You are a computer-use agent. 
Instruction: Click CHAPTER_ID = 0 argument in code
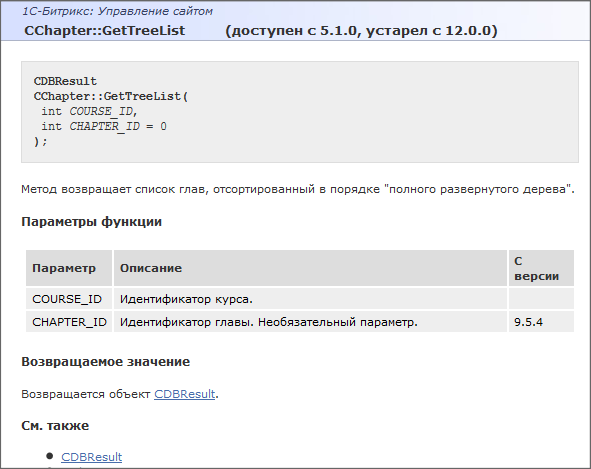click(x=118, y=126)
